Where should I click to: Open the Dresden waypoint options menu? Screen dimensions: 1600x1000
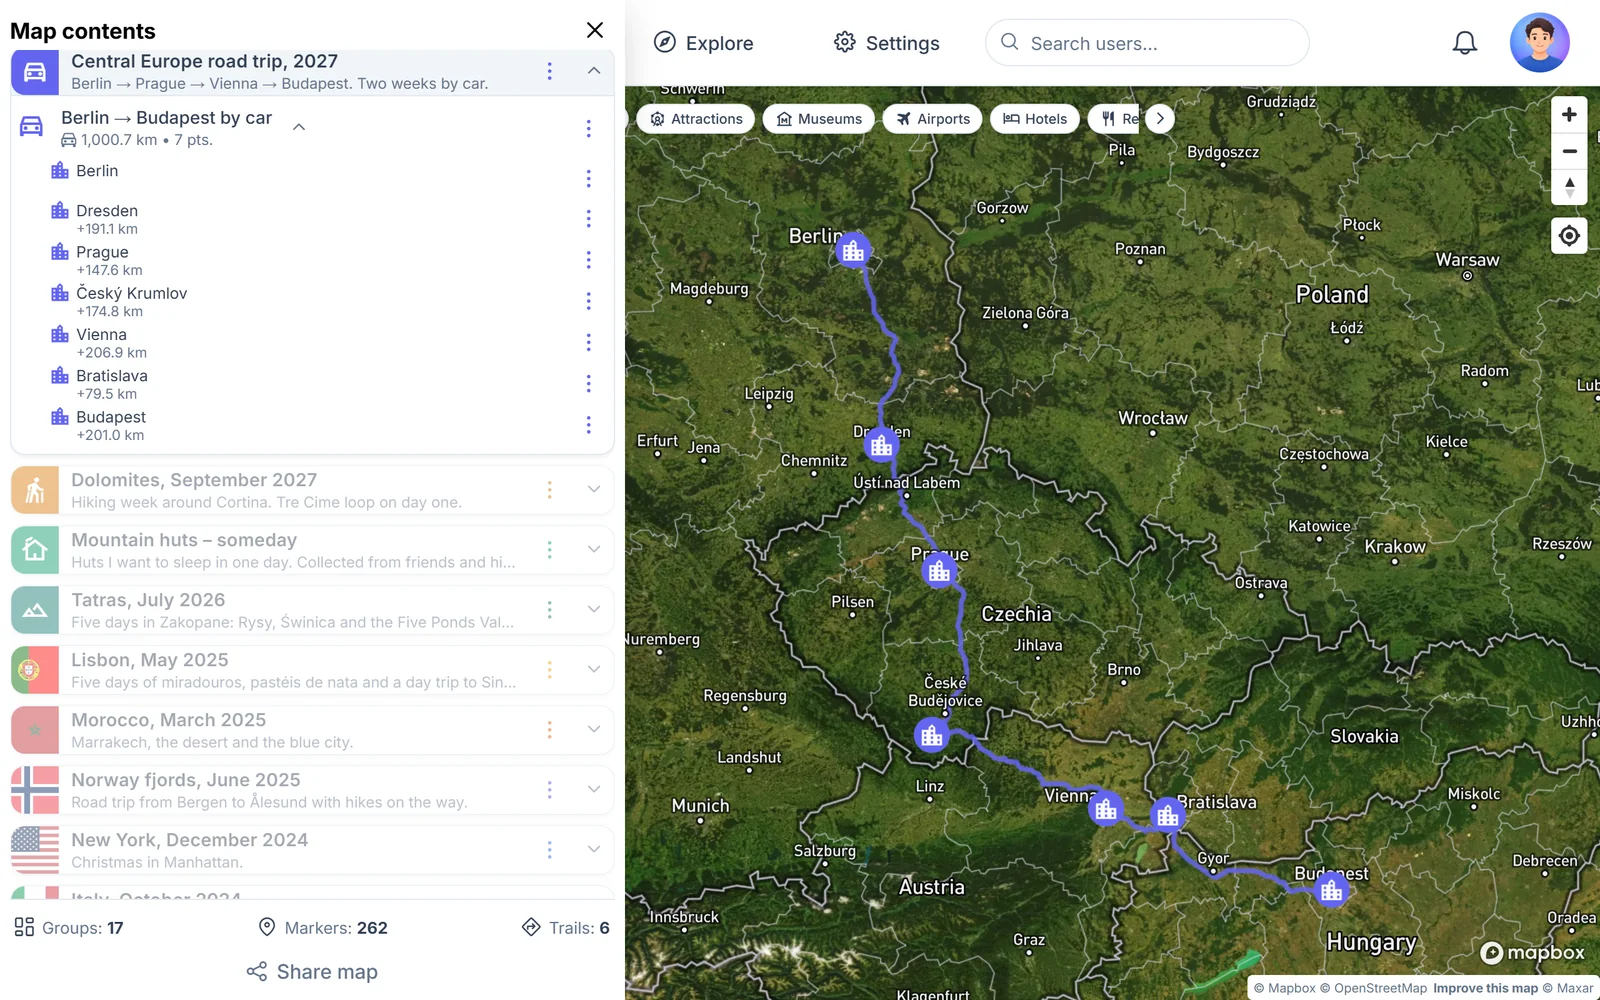pyautogui.click(x=588, y=219)
